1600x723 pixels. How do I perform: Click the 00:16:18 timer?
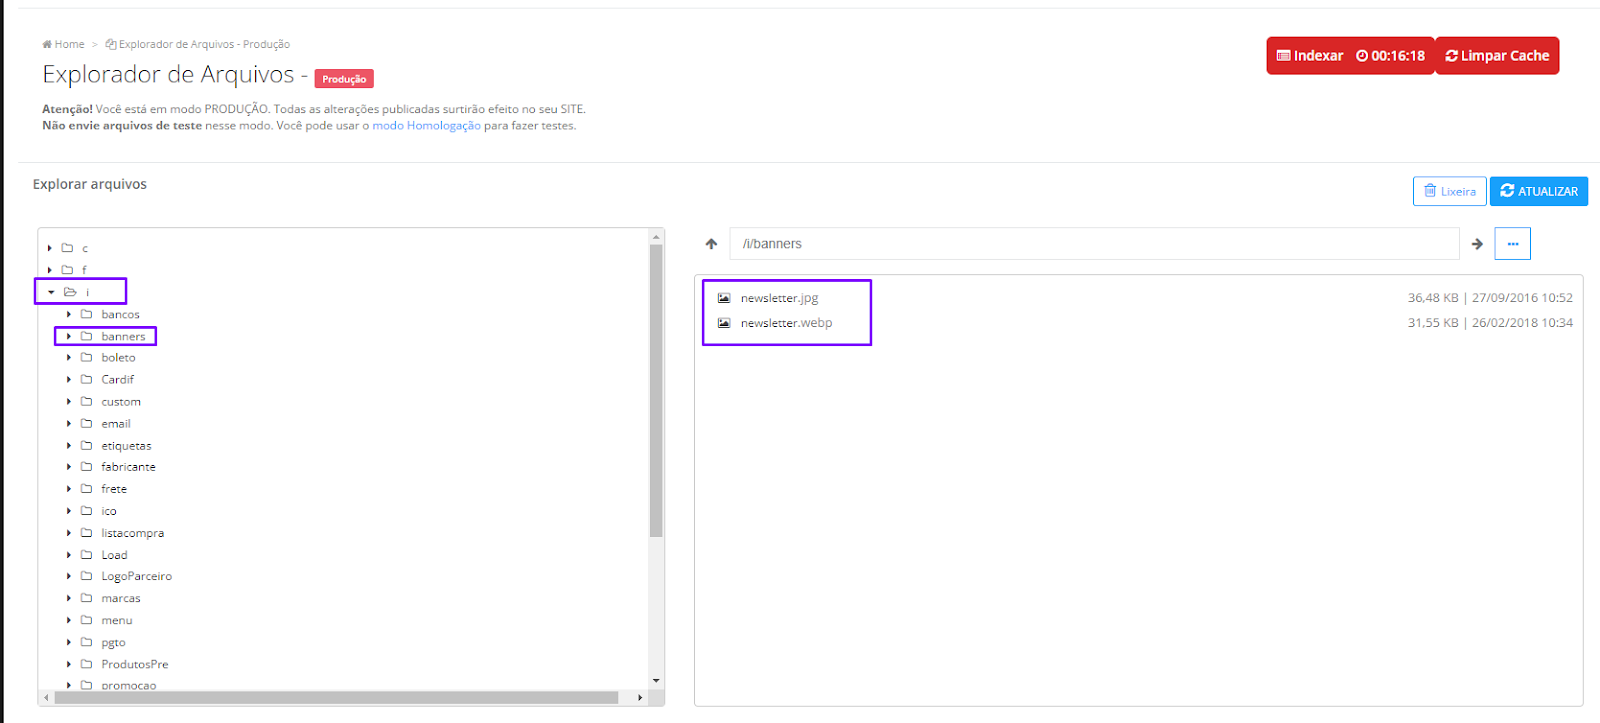click(1391, 56)
